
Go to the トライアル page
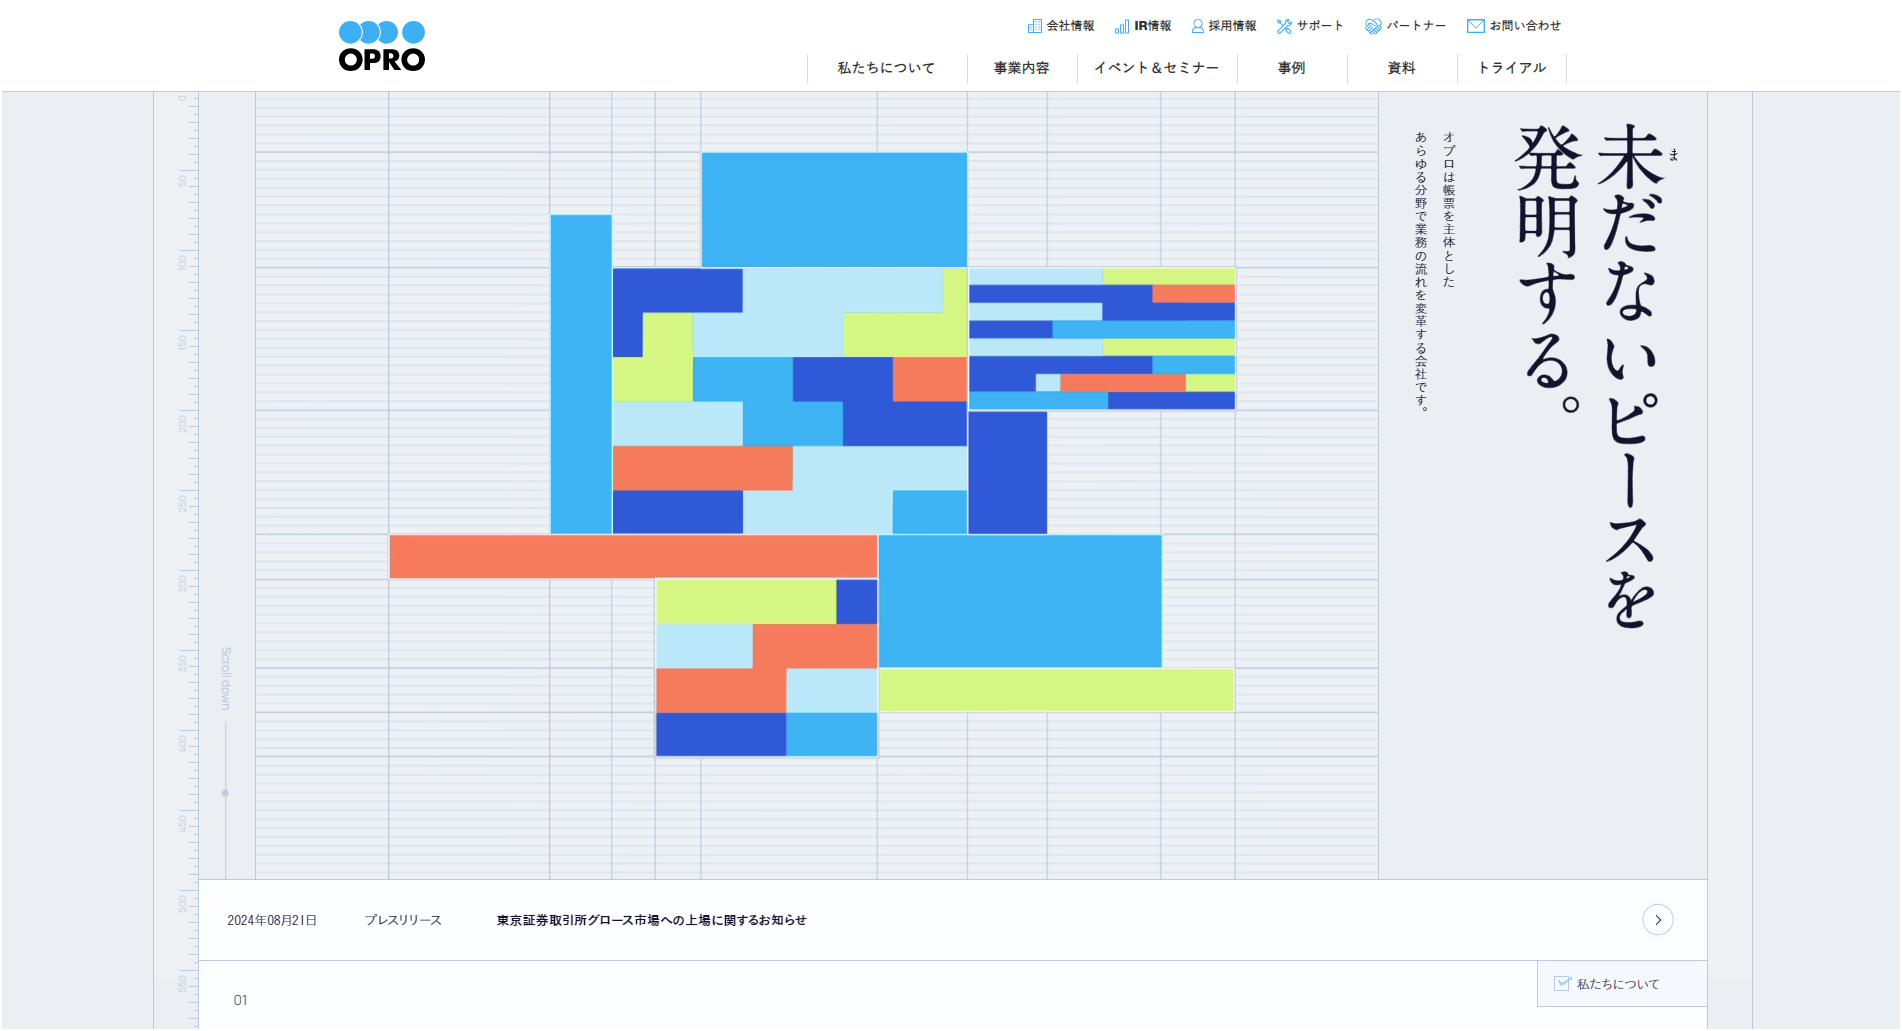(x=1511, y=68)
